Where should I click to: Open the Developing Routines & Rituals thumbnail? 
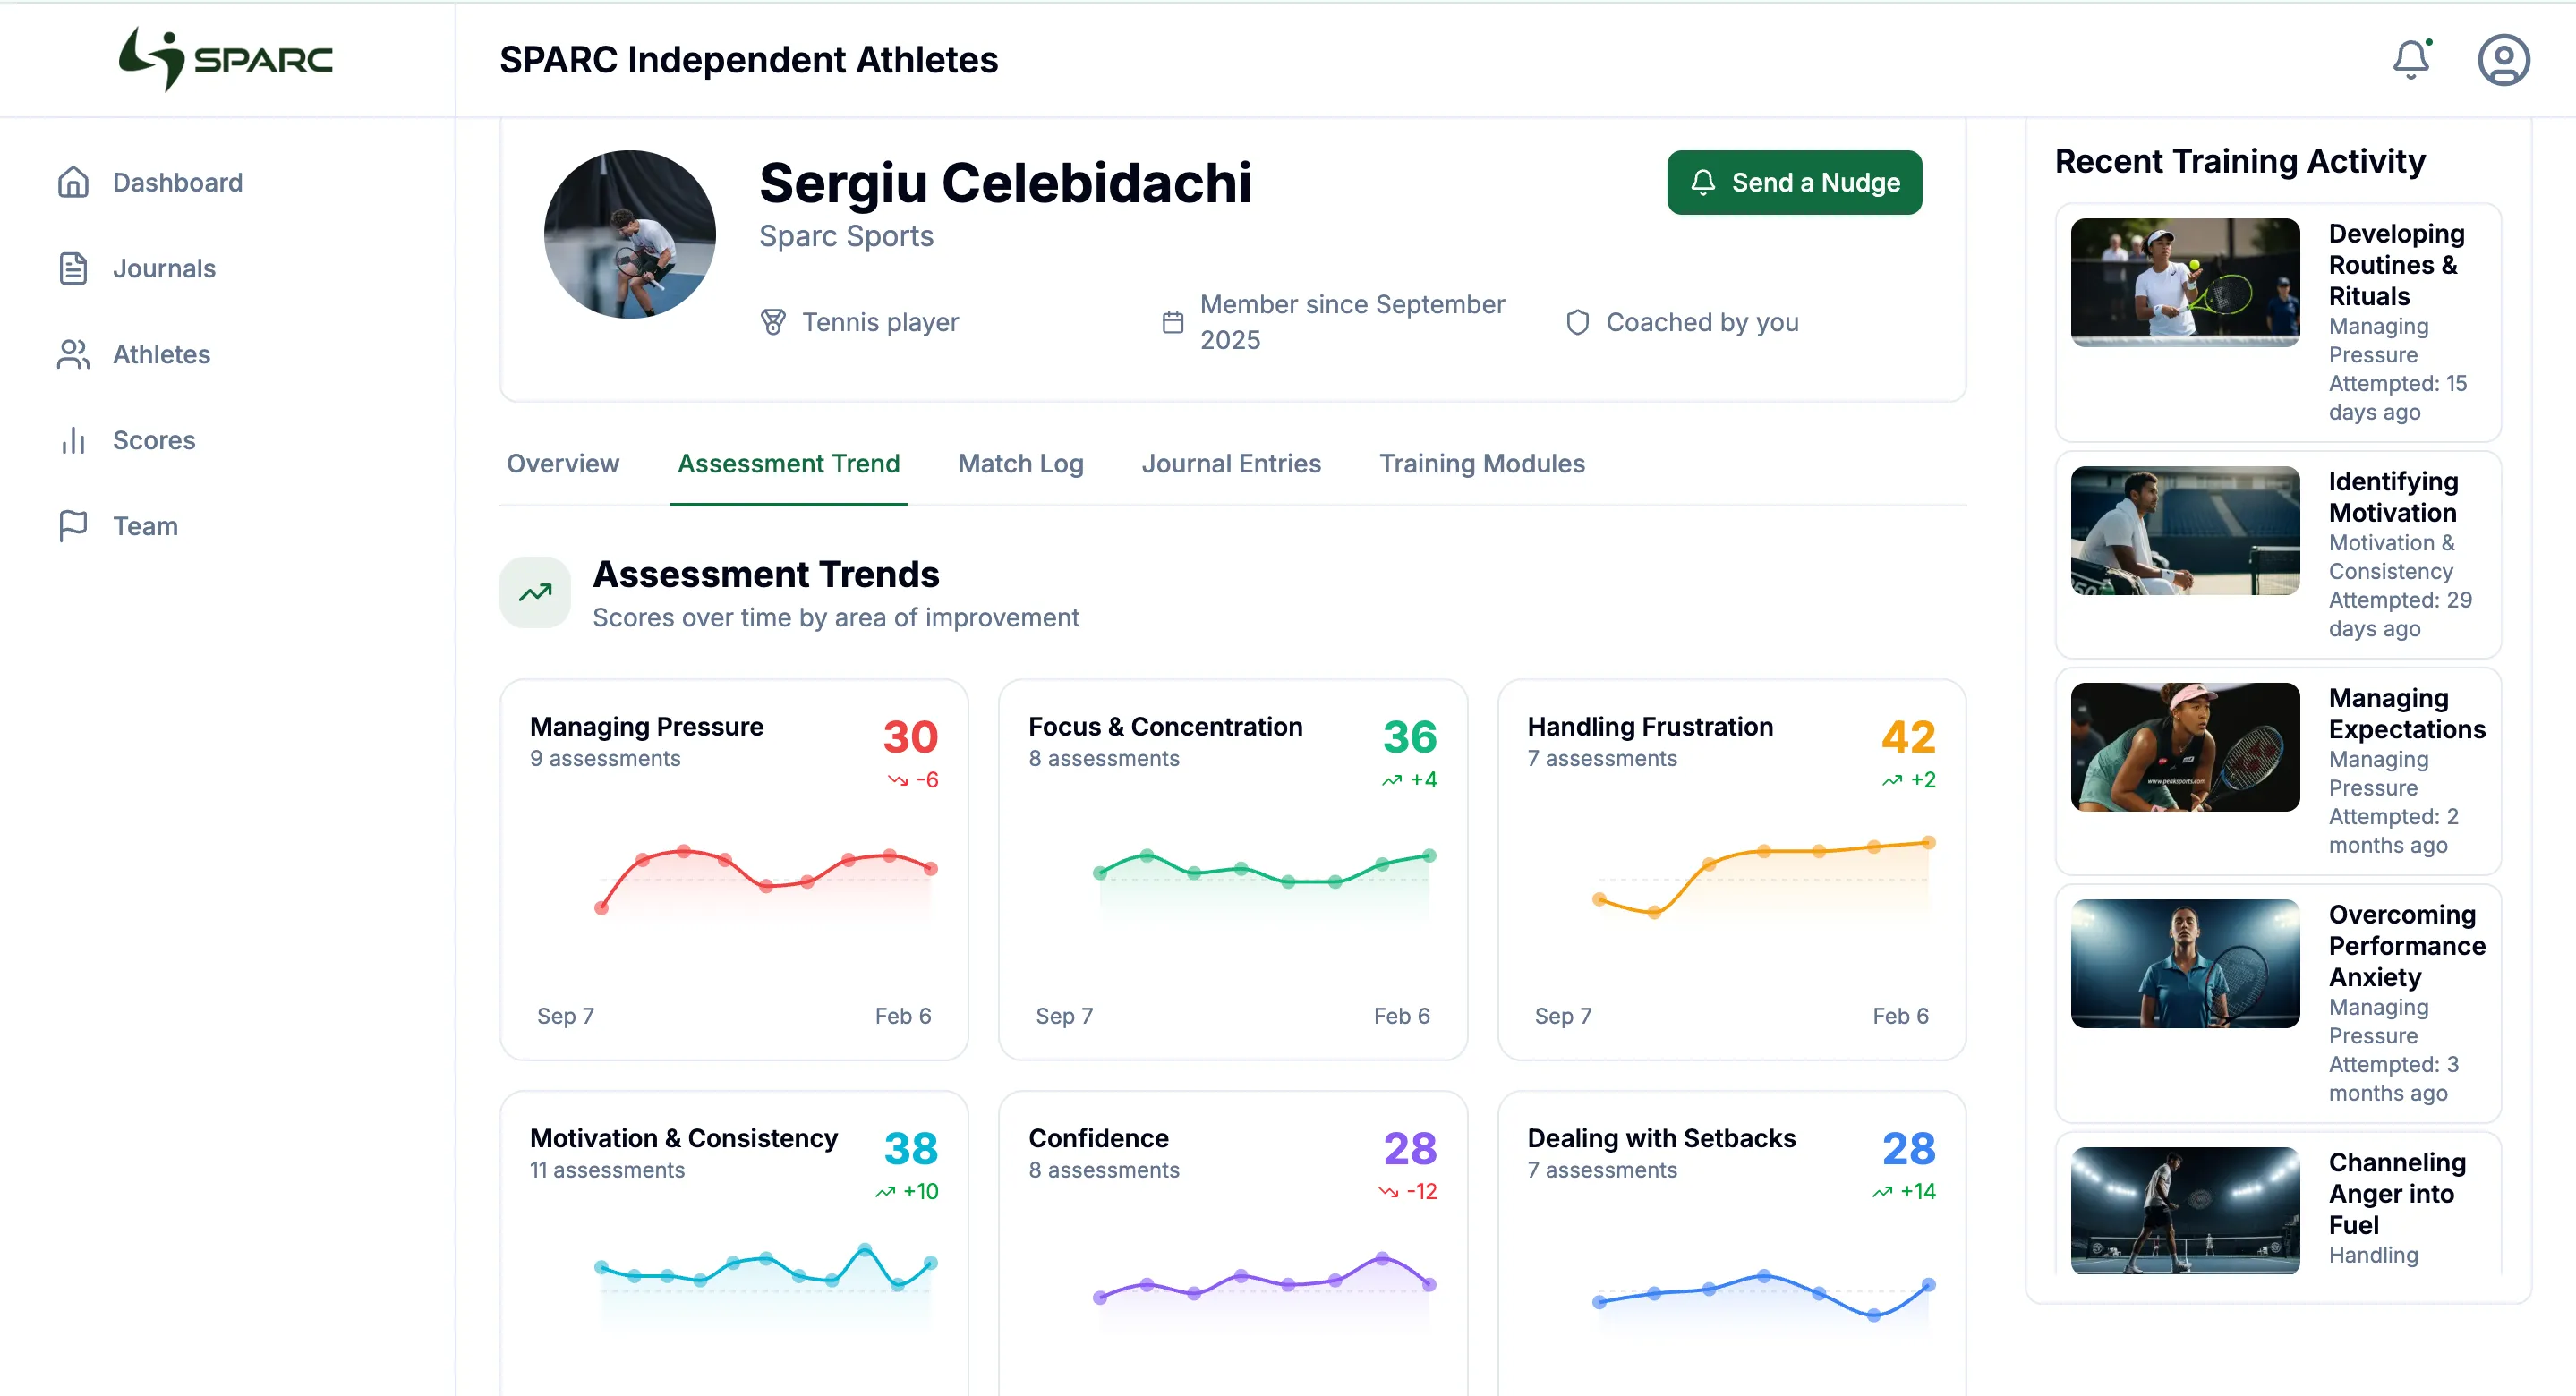pyautogui.click(x=2184, y=281)
